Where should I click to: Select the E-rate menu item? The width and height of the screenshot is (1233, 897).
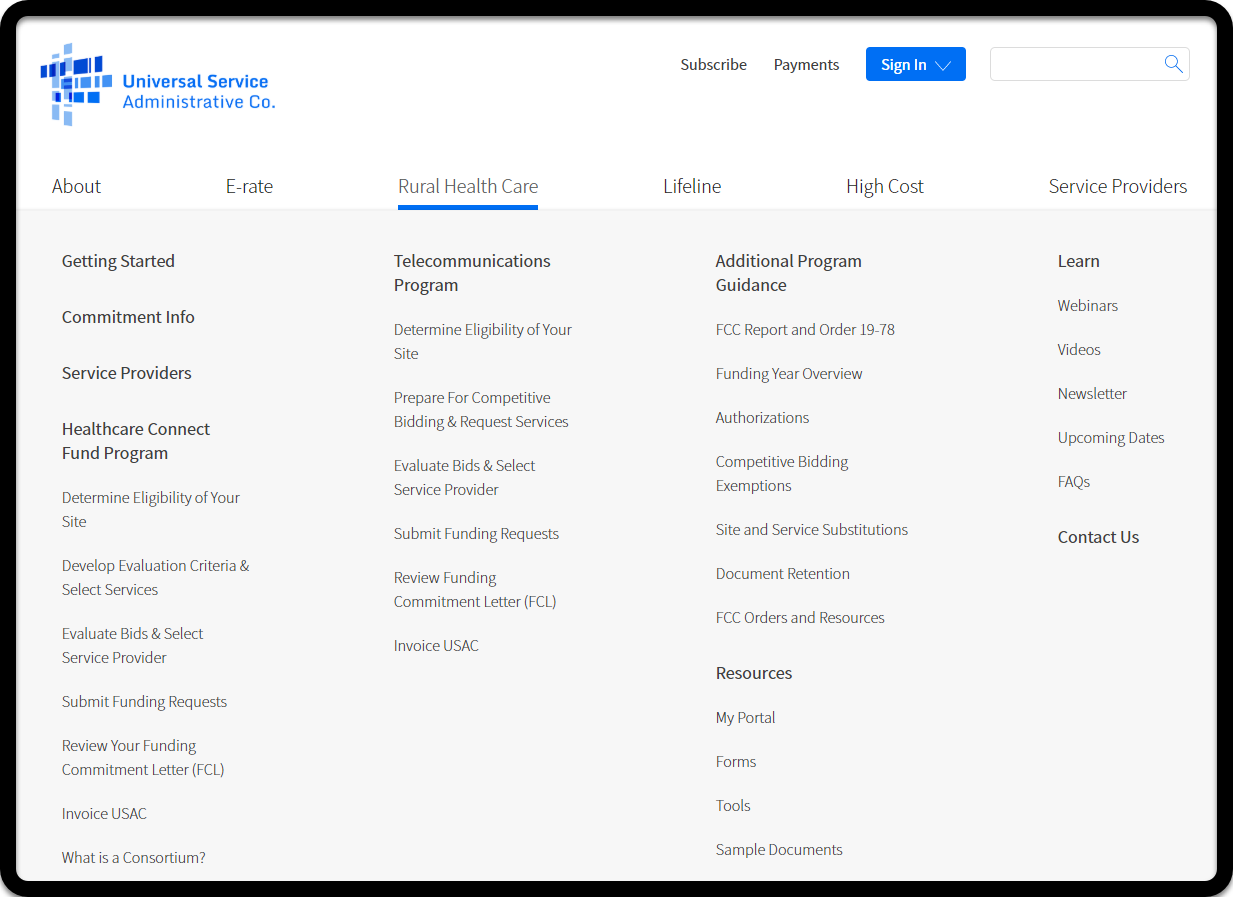(x=249, y=187)
